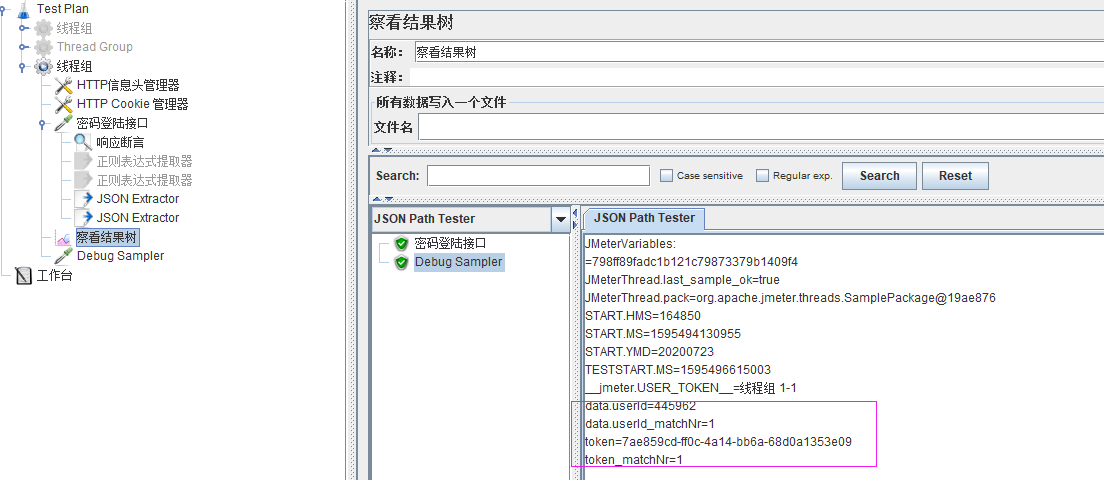Click the second 正则表达式提取器 icon
The image size is (1104, 480).
point(83,180)
